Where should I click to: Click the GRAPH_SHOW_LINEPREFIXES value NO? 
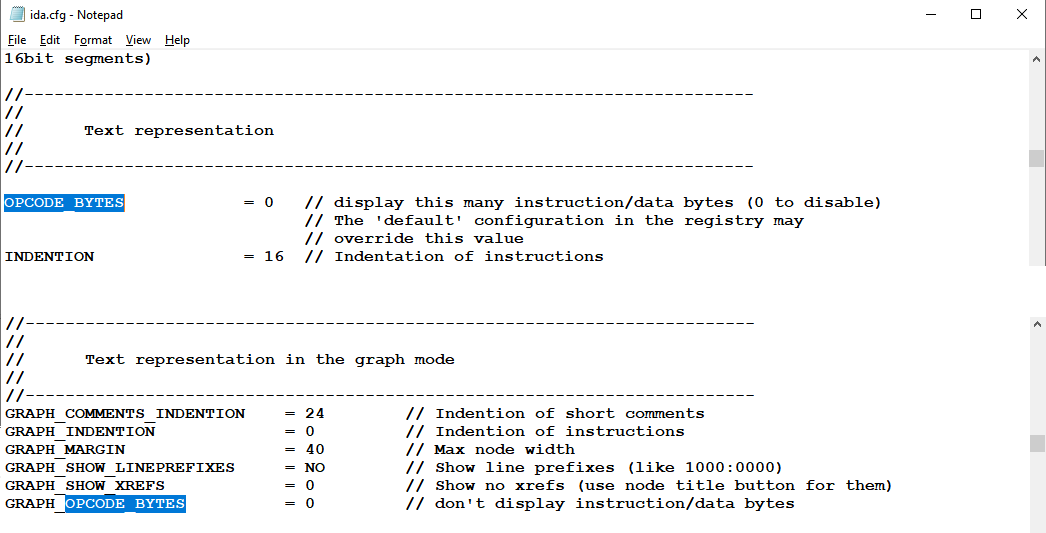[x=315, y=468]
